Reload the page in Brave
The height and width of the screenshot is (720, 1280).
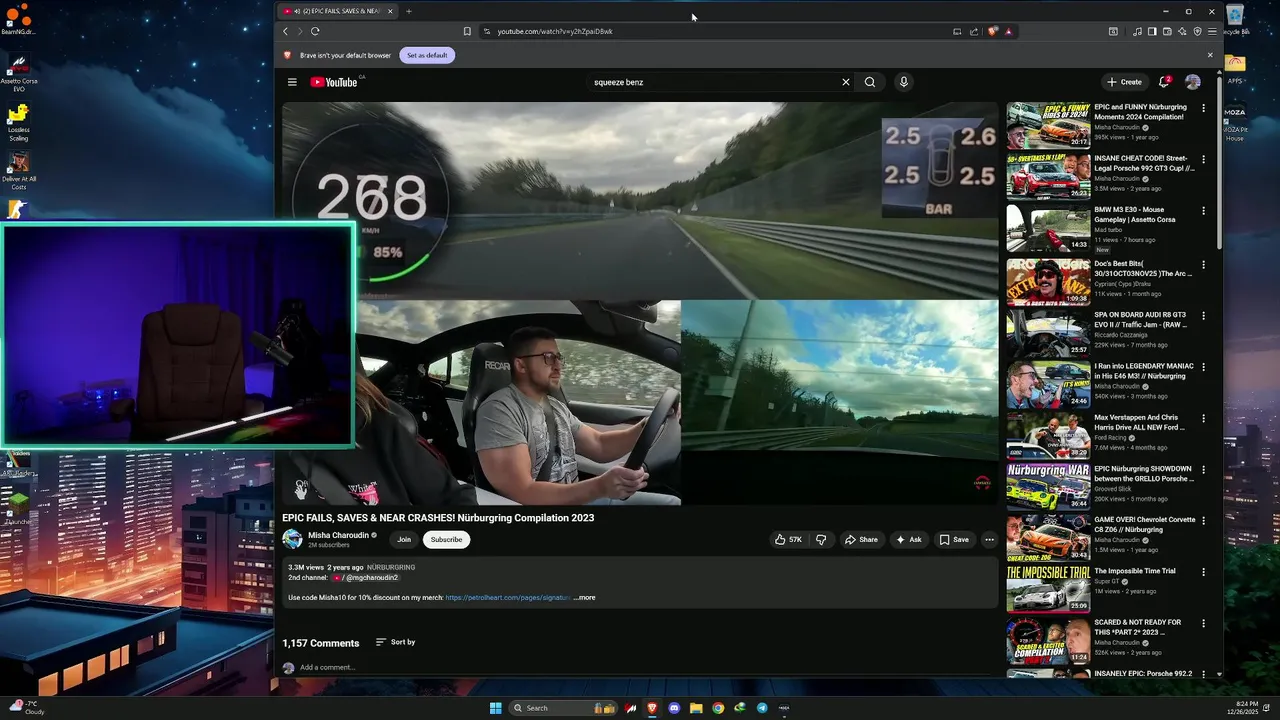(315, 31)
